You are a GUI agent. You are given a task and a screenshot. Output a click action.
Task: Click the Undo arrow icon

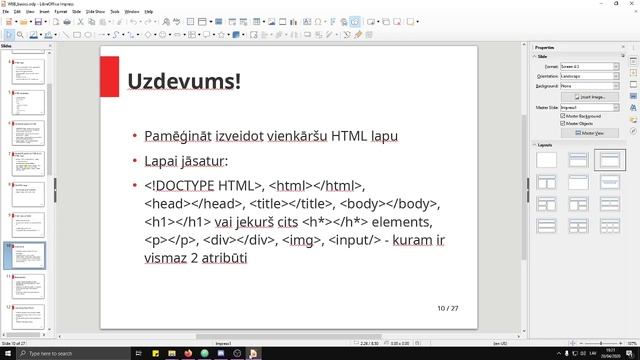pyautogui.click(x=133, y=22)
